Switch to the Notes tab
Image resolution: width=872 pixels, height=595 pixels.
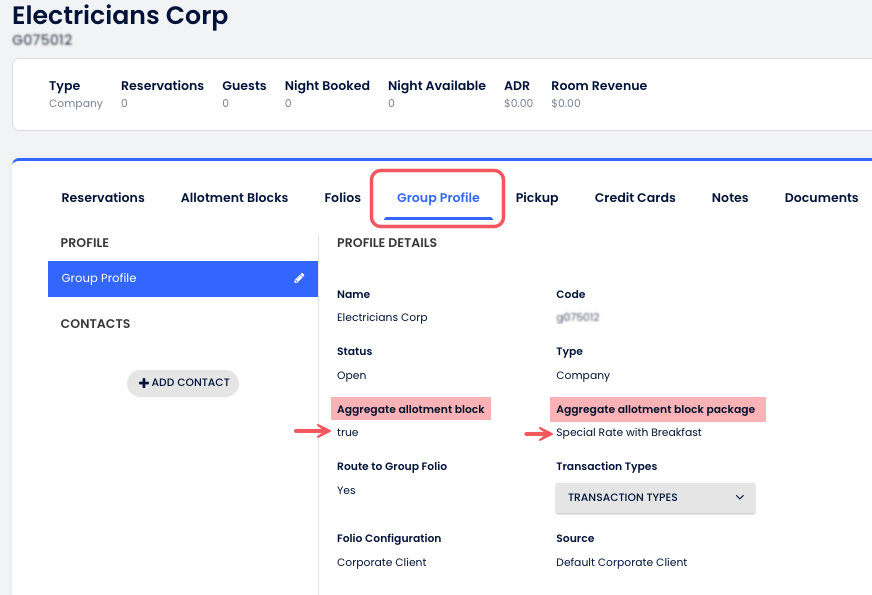(x=730, y=198)
